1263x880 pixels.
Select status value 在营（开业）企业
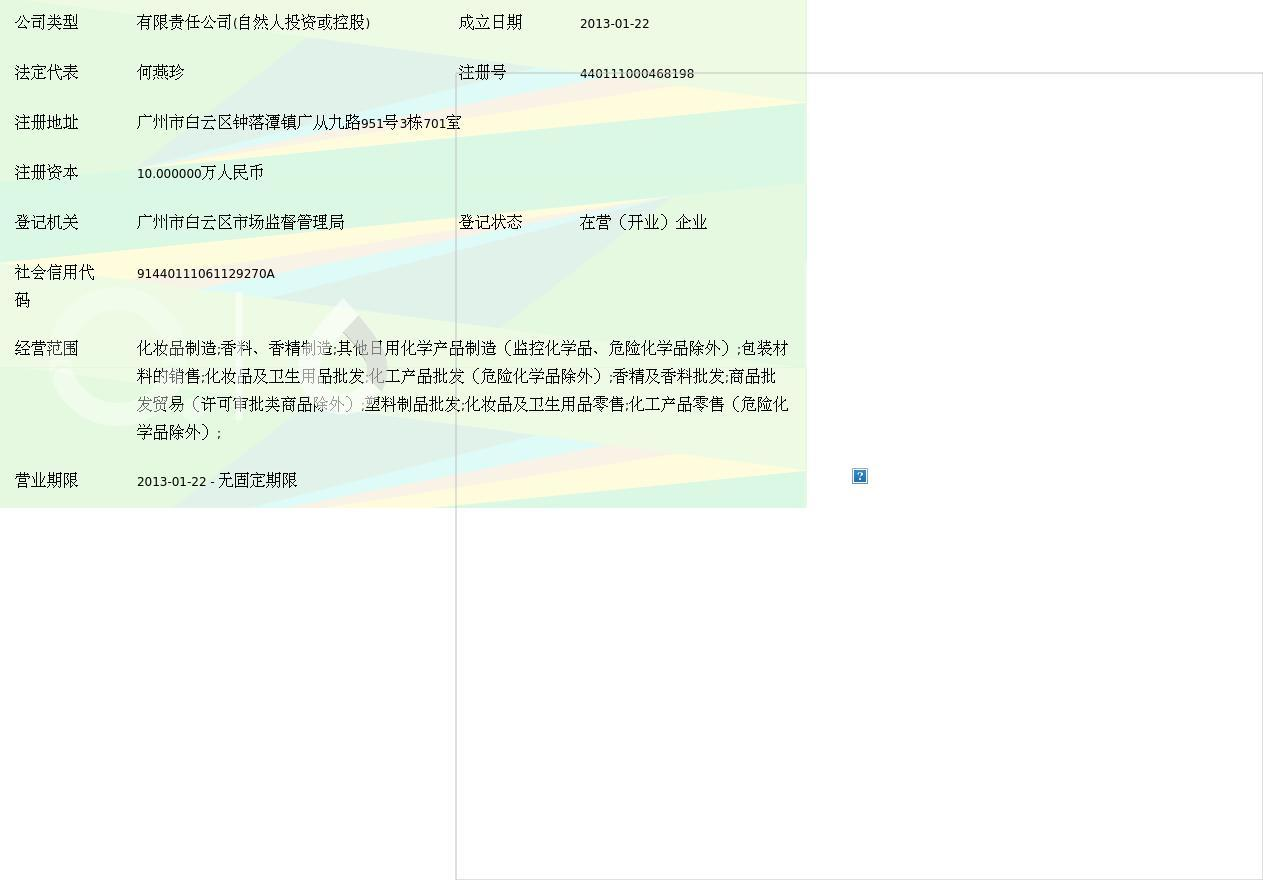point(643,222)
